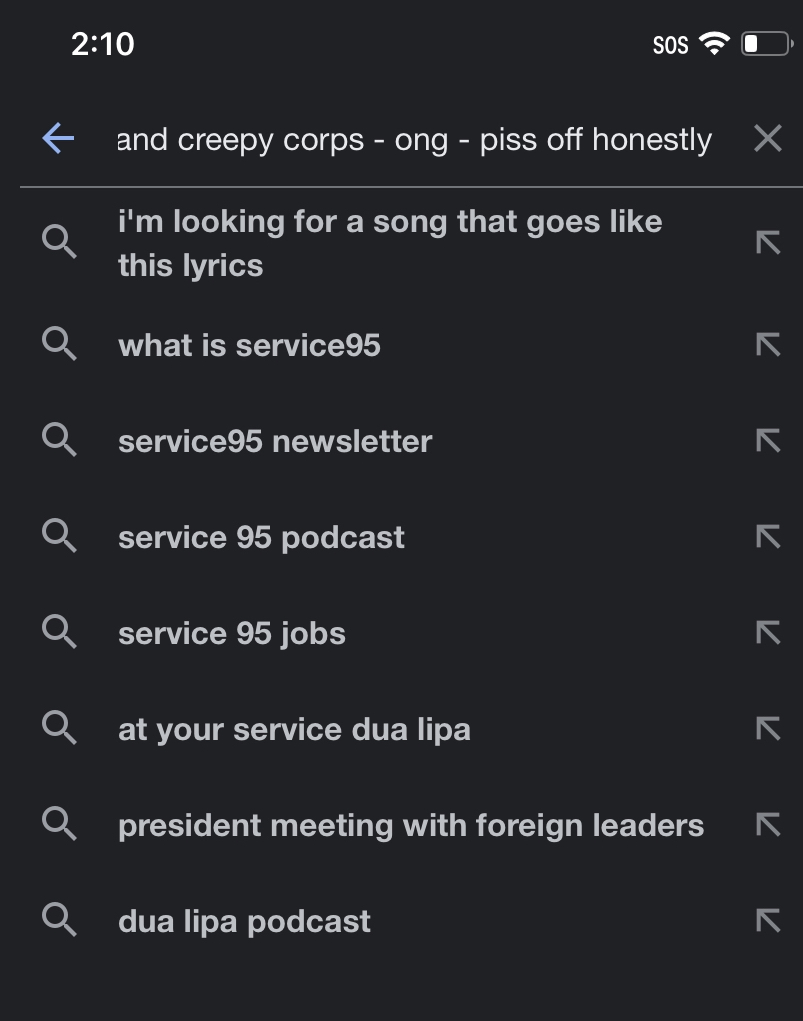The image size is (803, 1021).
Task: Choose the "service95 newsletter" suggestion
Action: coord(275,442)
